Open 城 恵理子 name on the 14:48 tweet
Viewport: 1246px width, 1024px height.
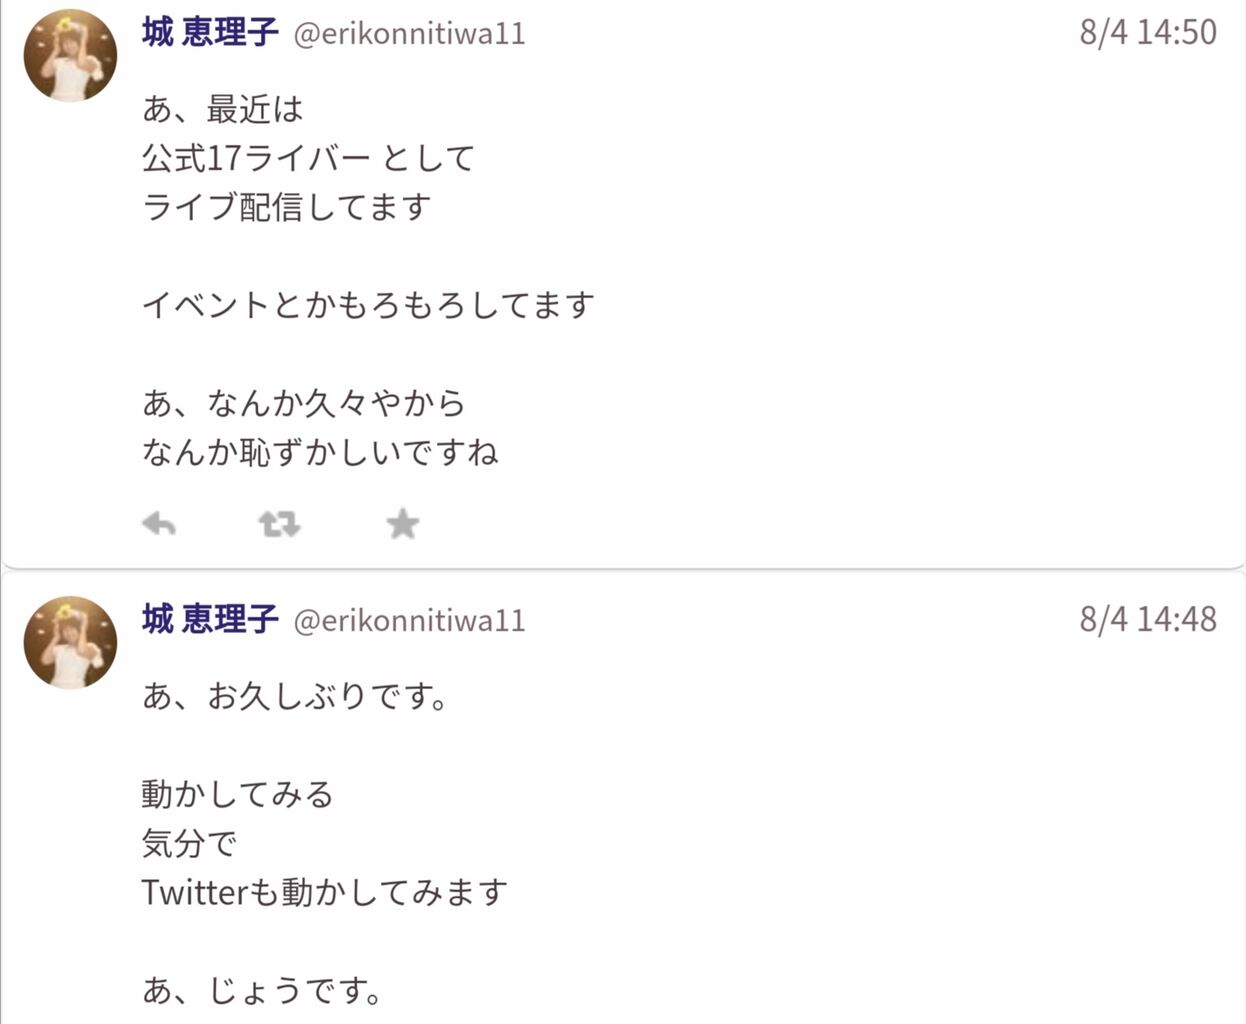coord(210,620)
